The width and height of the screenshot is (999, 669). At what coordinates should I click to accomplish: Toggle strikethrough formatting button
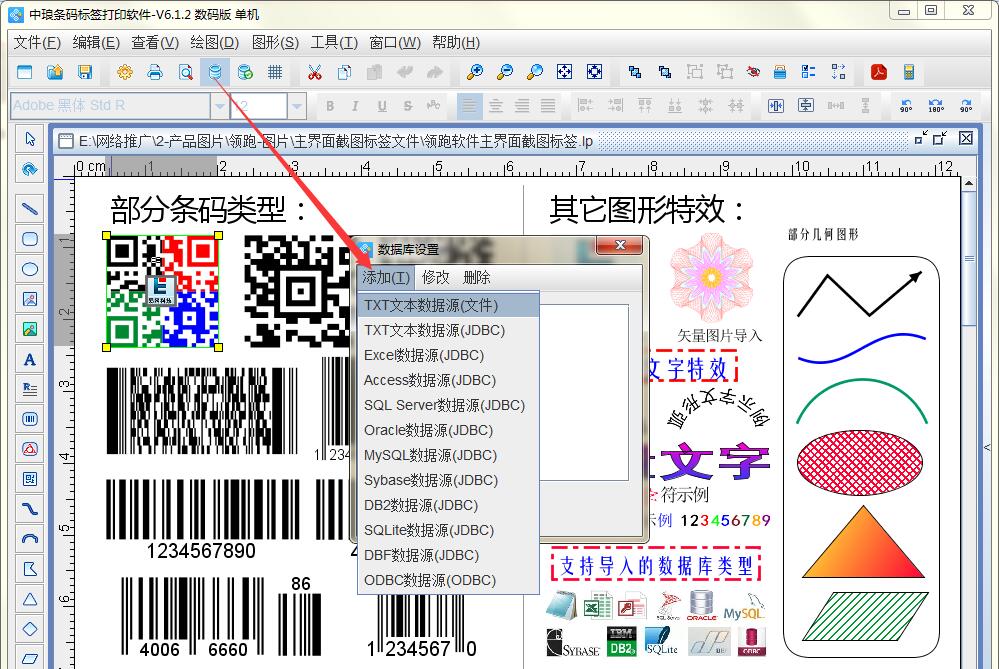408,106
